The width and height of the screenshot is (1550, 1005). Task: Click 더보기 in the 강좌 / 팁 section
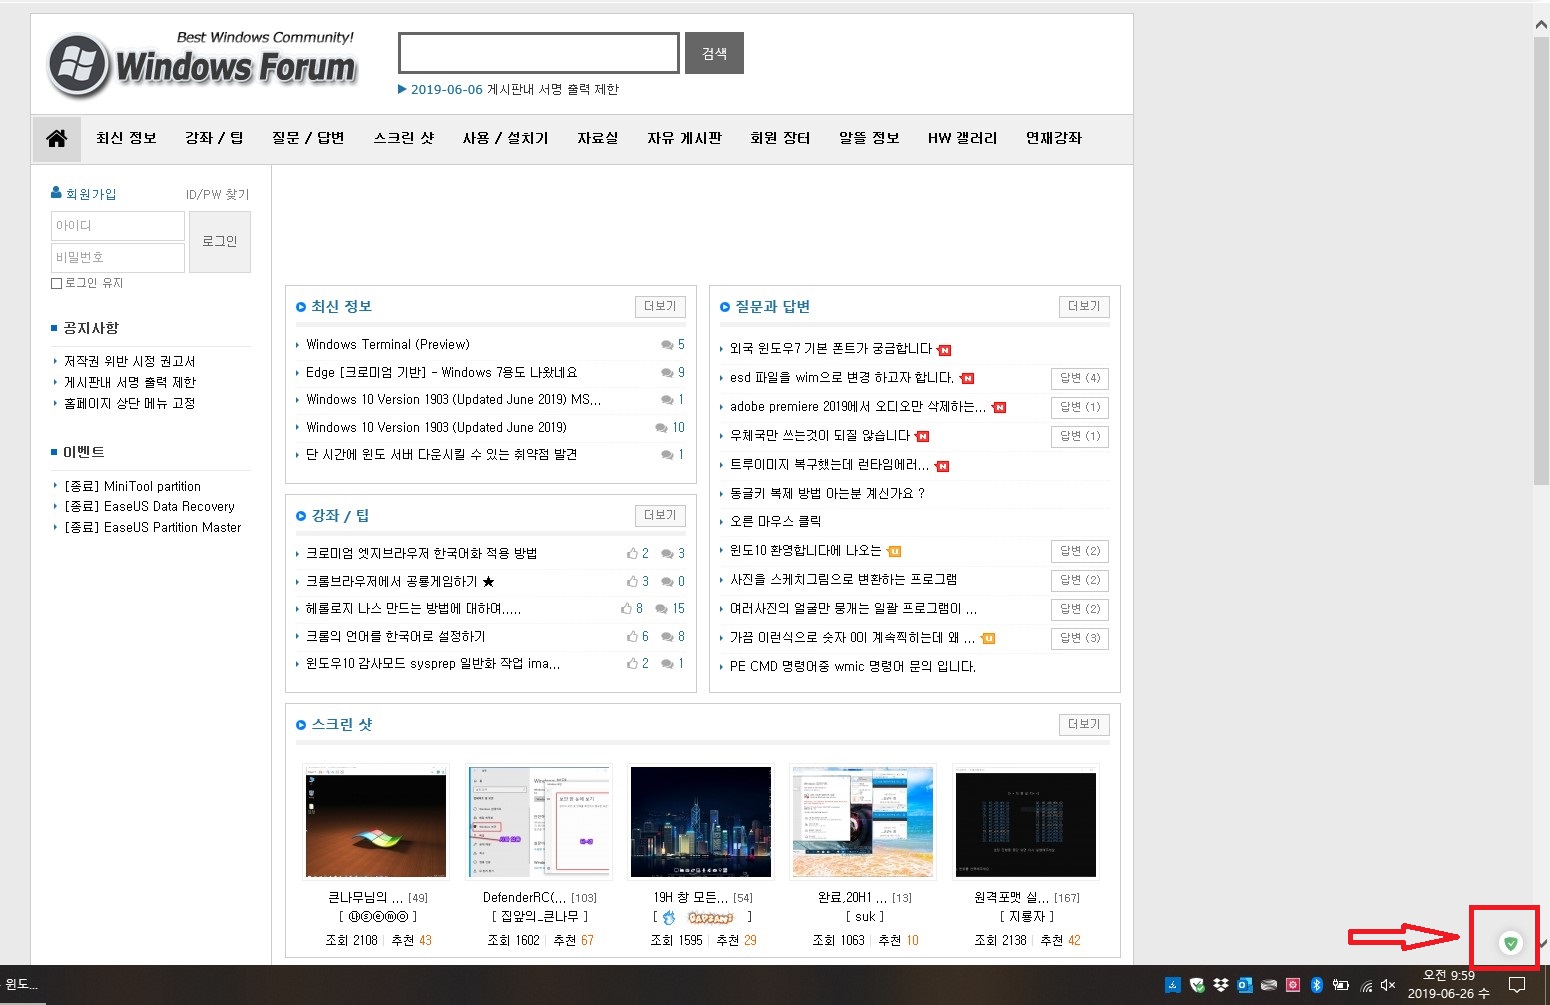coord(660,515)
